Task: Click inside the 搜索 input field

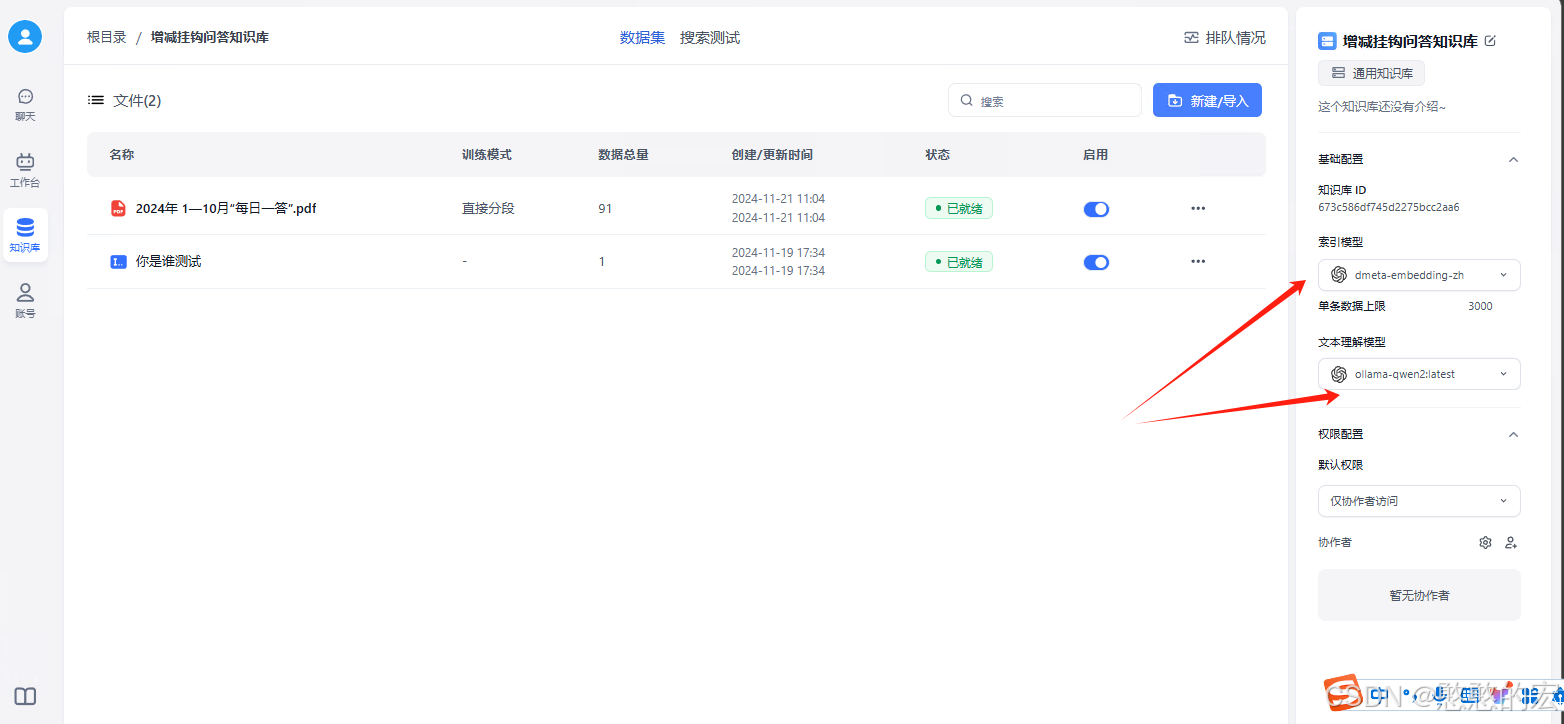Action: (1044, 99)
